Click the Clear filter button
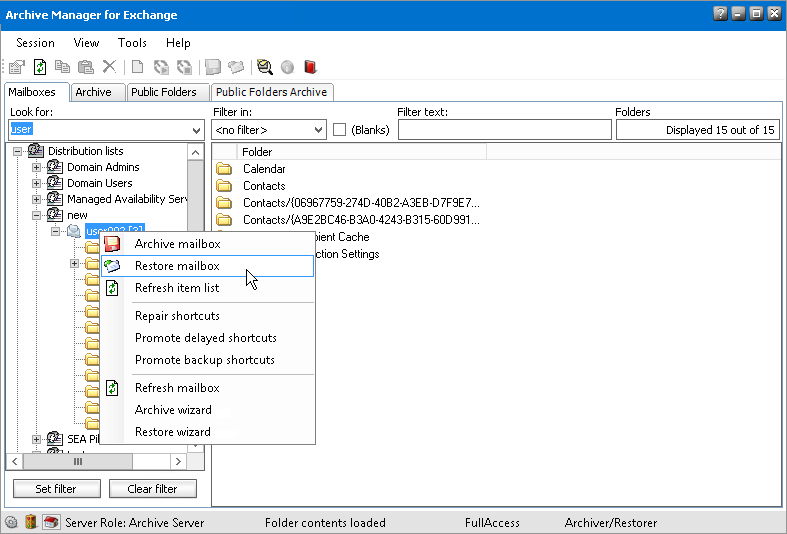787x534 pixels. click(x=152, y=489)
